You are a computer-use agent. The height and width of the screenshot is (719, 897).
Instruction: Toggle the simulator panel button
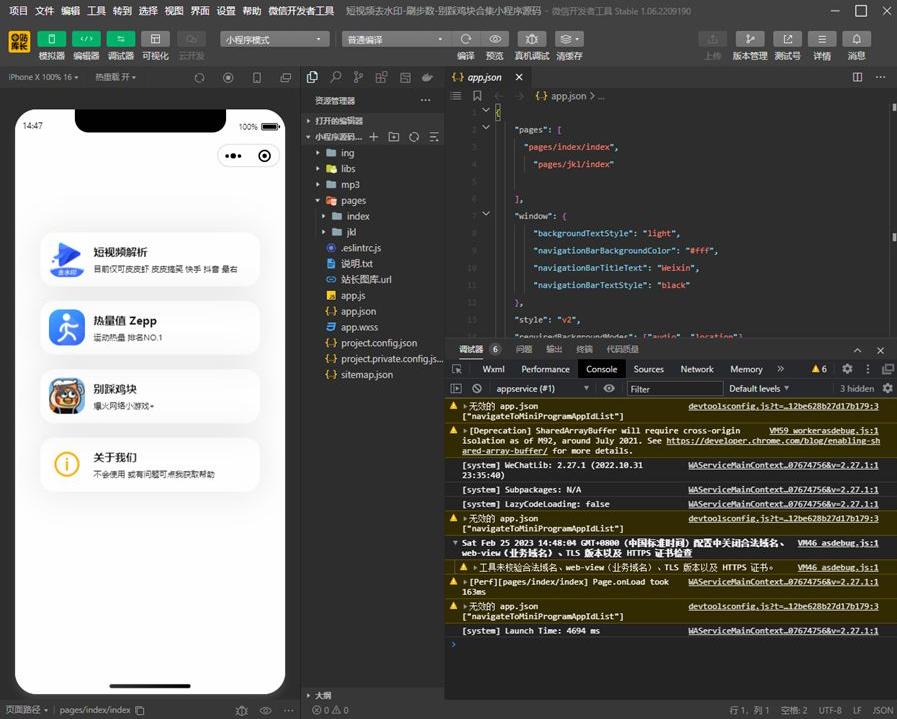pyautogui.click(x=51, y=39)
